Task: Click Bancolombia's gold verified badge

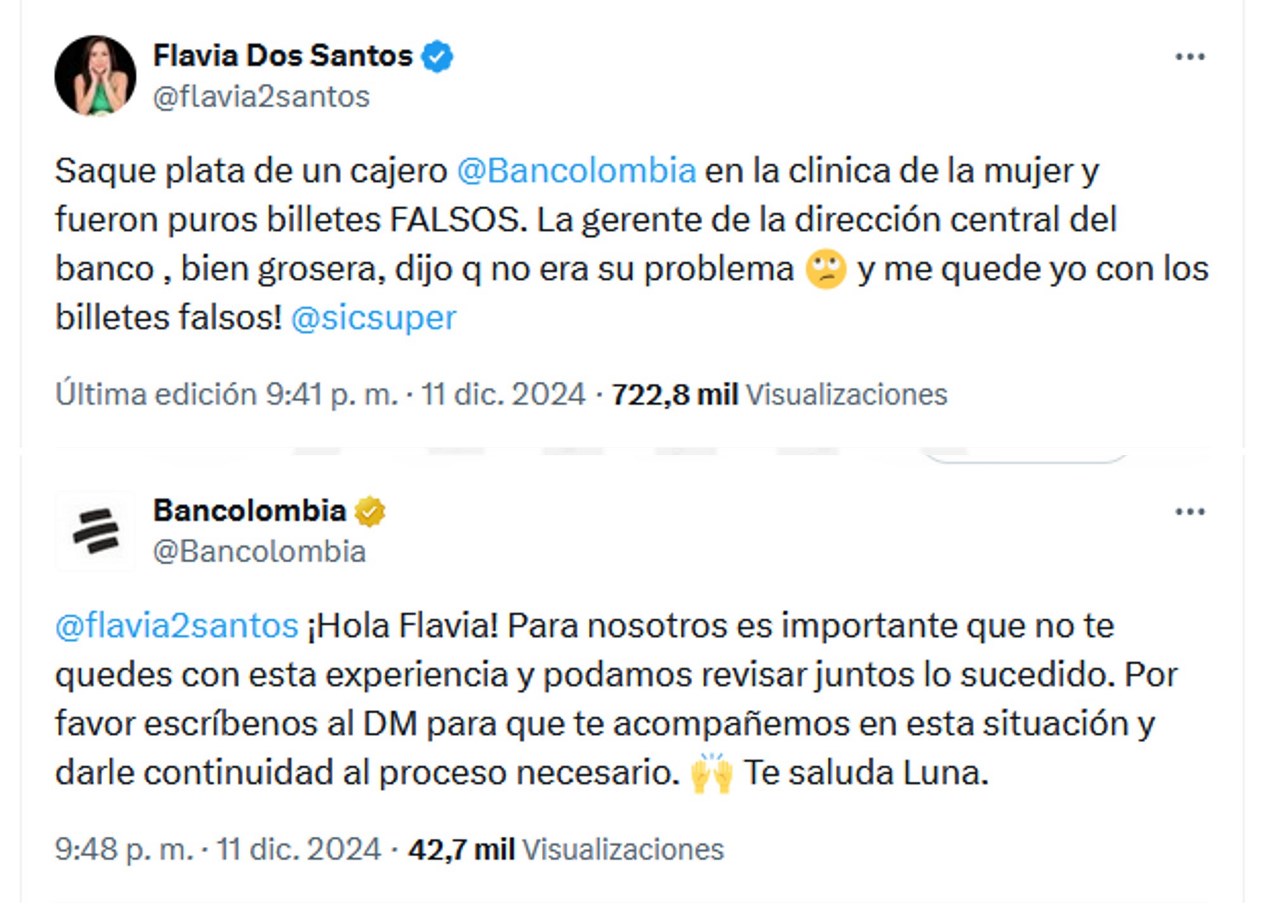Action: click(x=370, y=512)
